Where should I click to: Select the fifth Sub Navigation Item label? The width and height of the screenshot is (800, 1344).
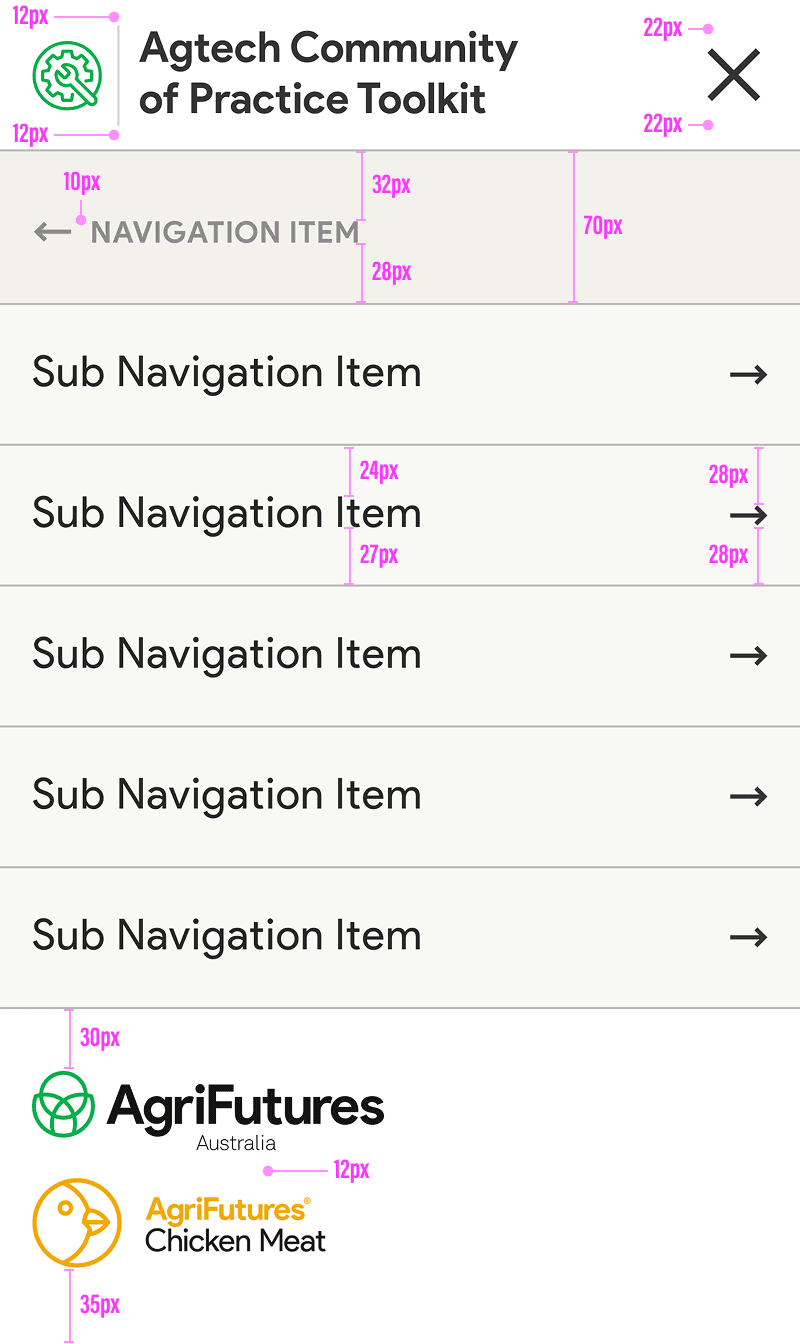227,937
